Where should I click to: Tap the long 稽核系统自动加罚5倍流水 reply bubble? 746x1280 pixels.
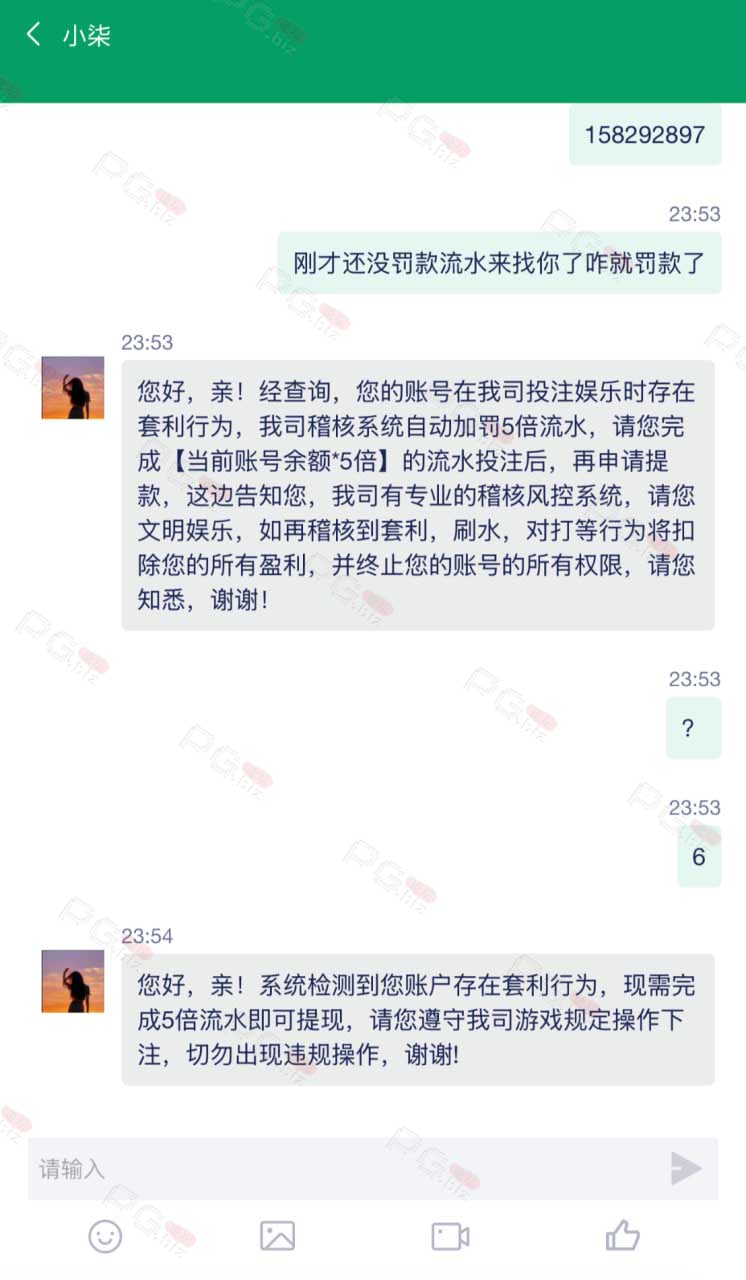(418, 495)
